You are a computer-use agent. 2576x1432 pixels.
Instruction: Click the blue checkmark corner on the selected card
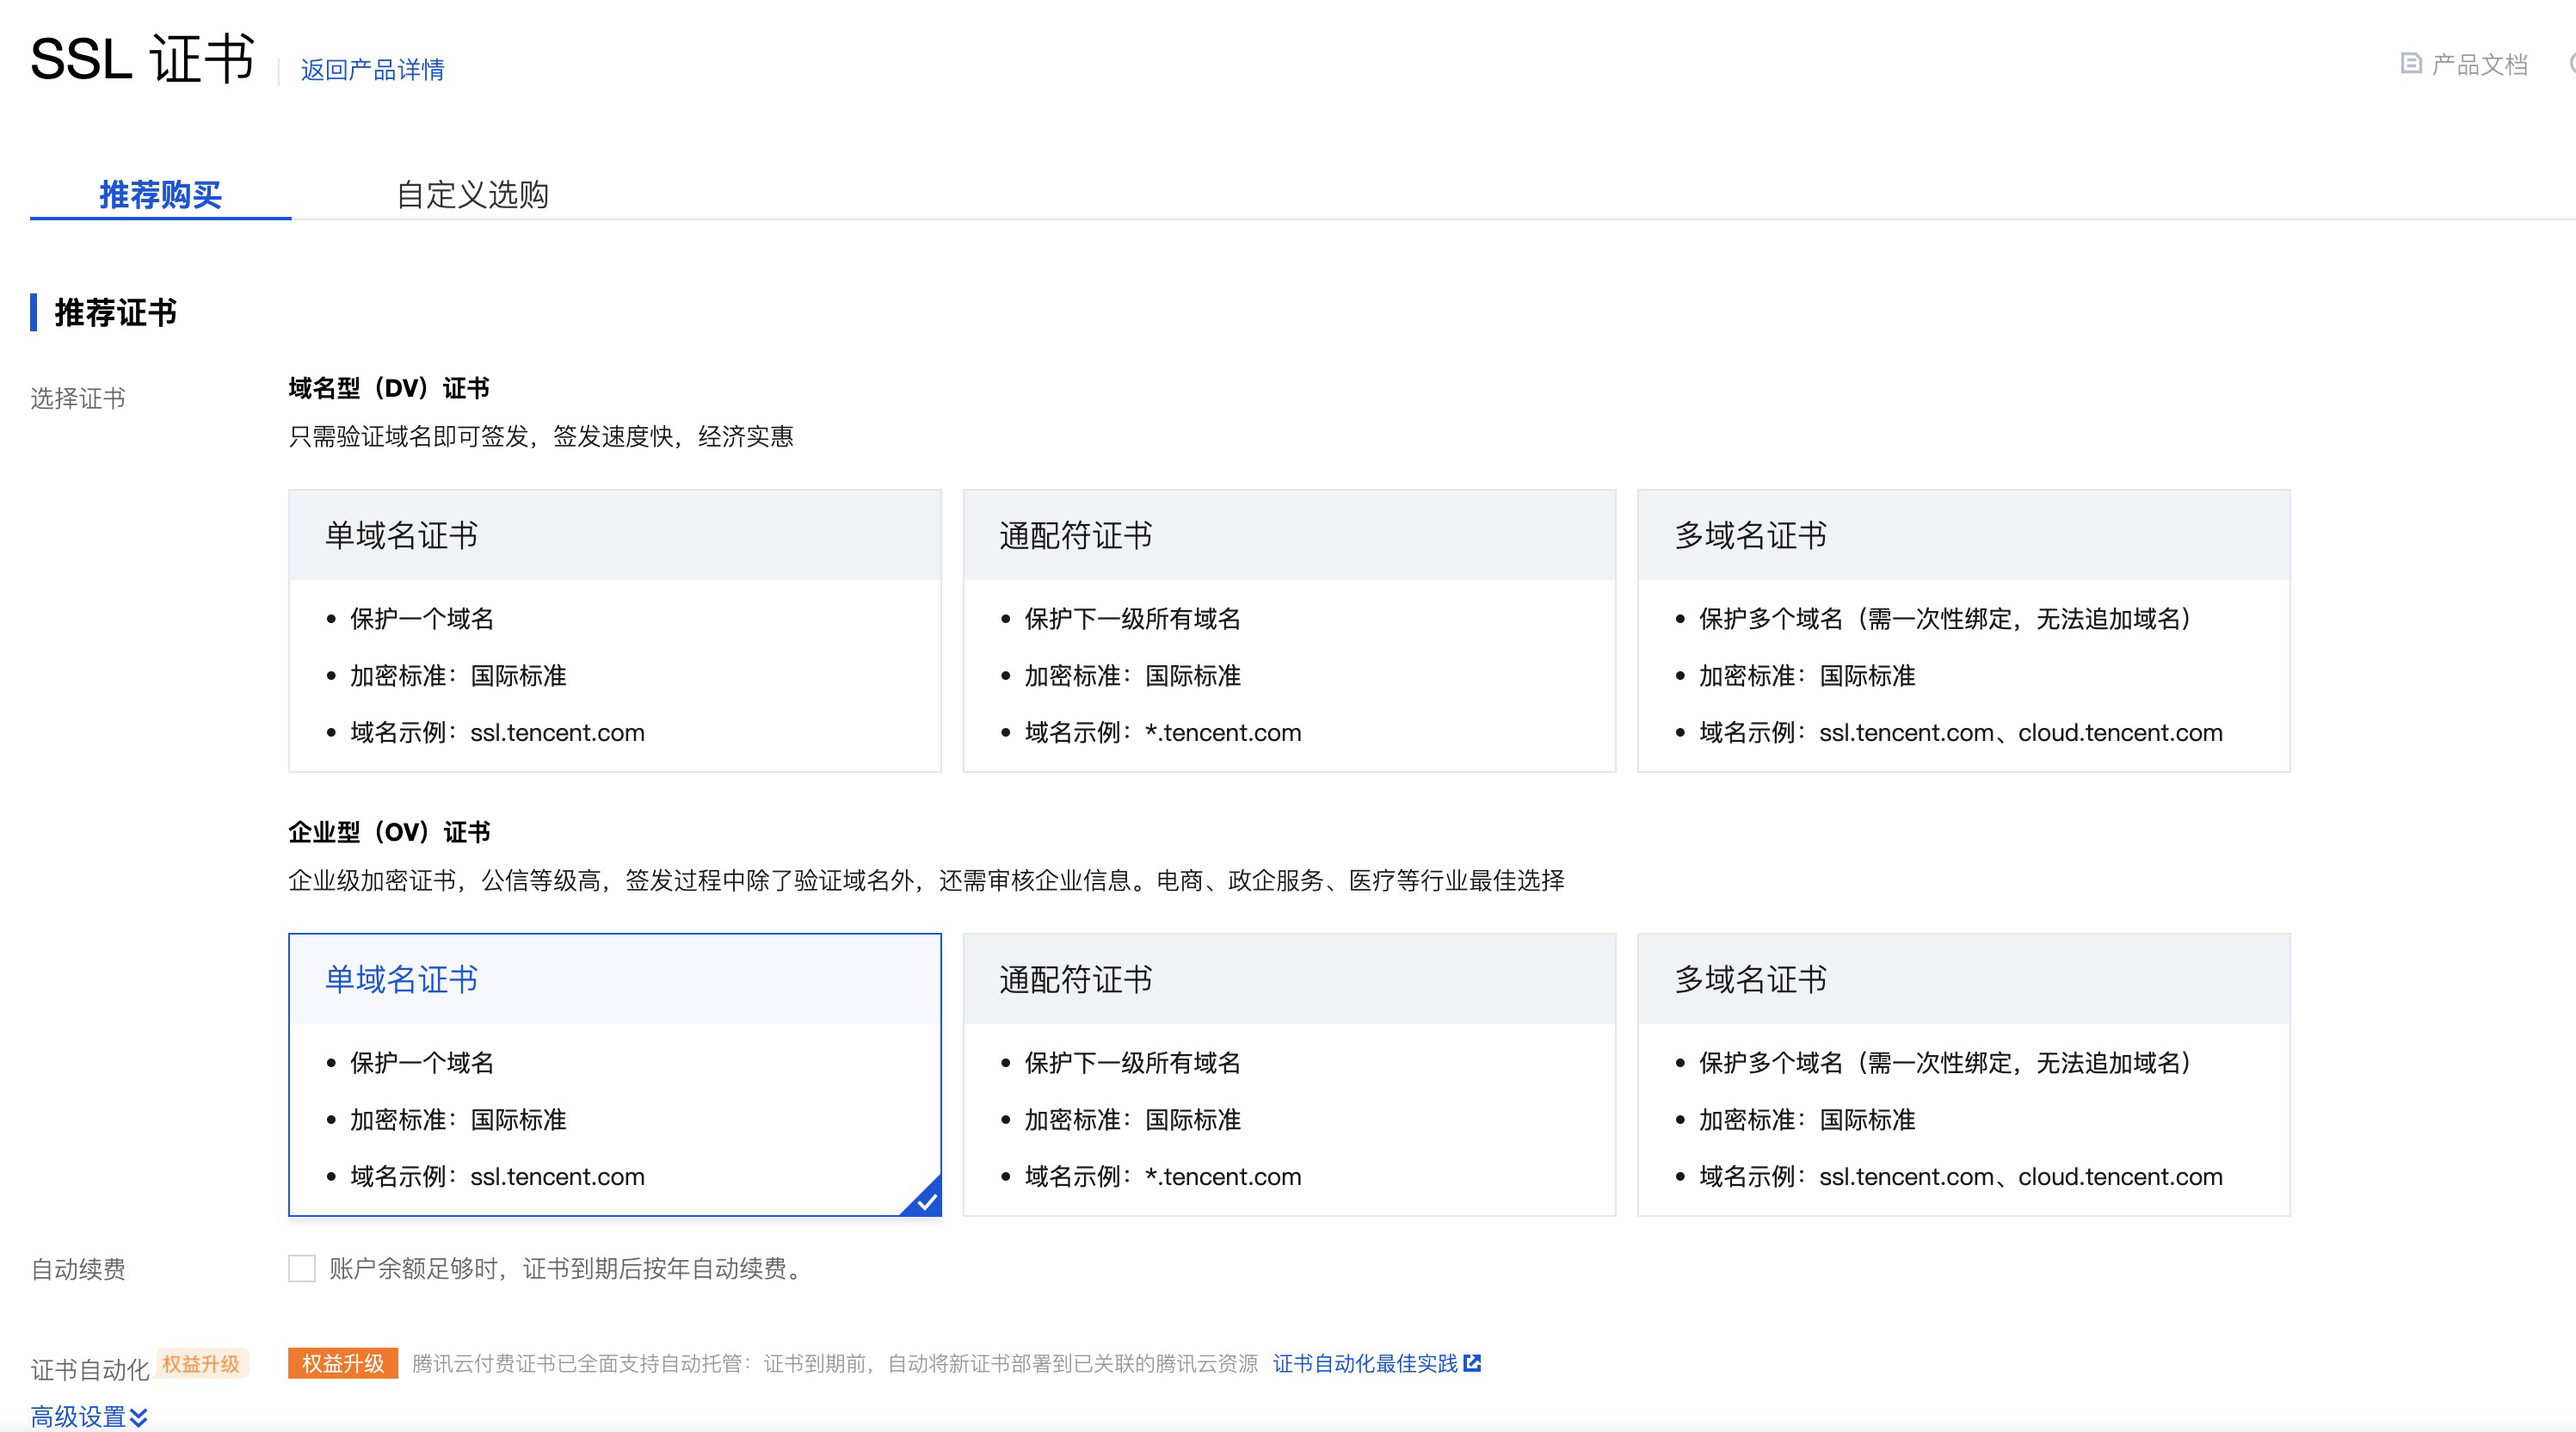[926, 1201]
